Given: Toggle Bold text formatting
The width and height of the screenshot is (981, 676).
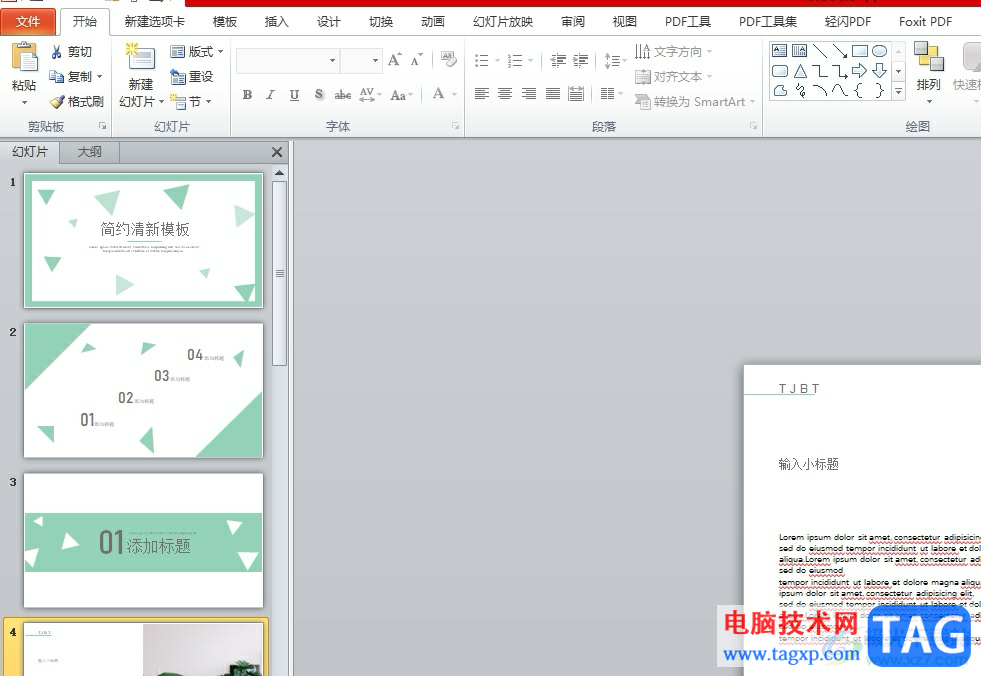Looking at the screenshot, I should tap(247, 95).
